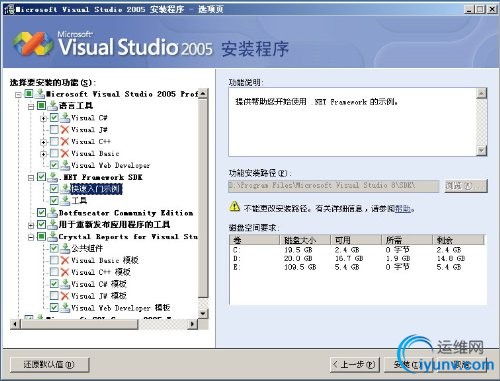Viewport: 500px width, 381px height.
Task: Click red X icon beside Visual Basic
Action: [x=65, y=153]
